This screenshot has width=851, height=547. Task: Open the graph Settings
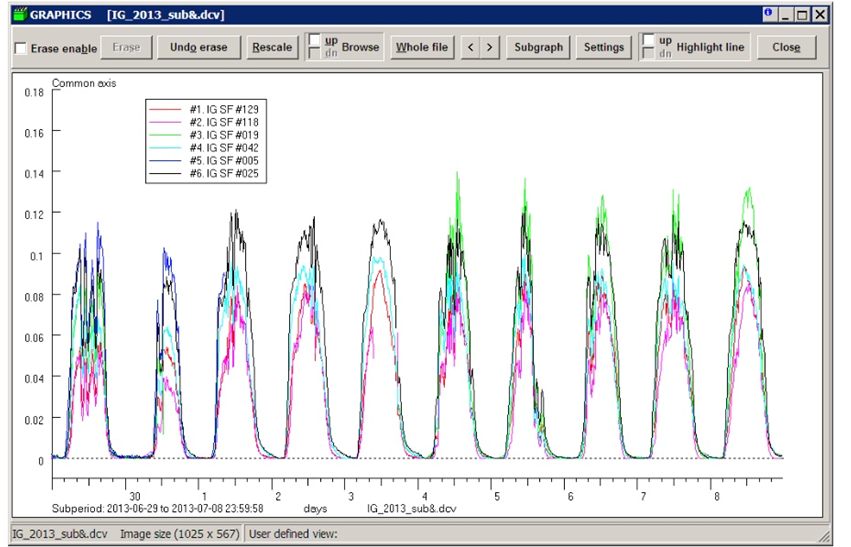(x=603, y=47)
